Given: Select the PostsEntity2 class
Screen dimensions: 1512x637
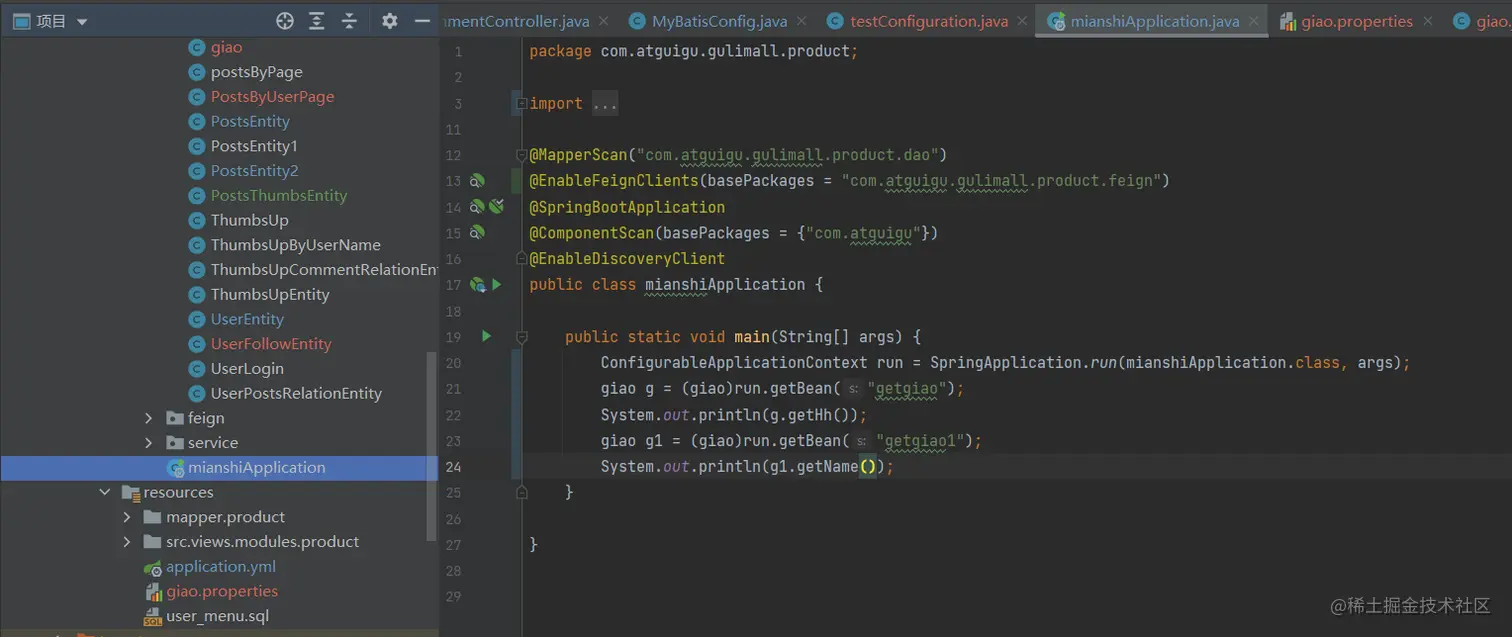Looking at the screenshot, I should [254, 171].
